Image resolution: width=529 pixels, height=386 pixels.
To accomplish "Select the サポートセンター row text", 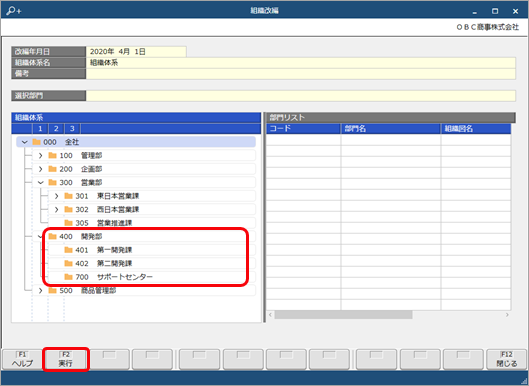I will [x=125, y=277].
